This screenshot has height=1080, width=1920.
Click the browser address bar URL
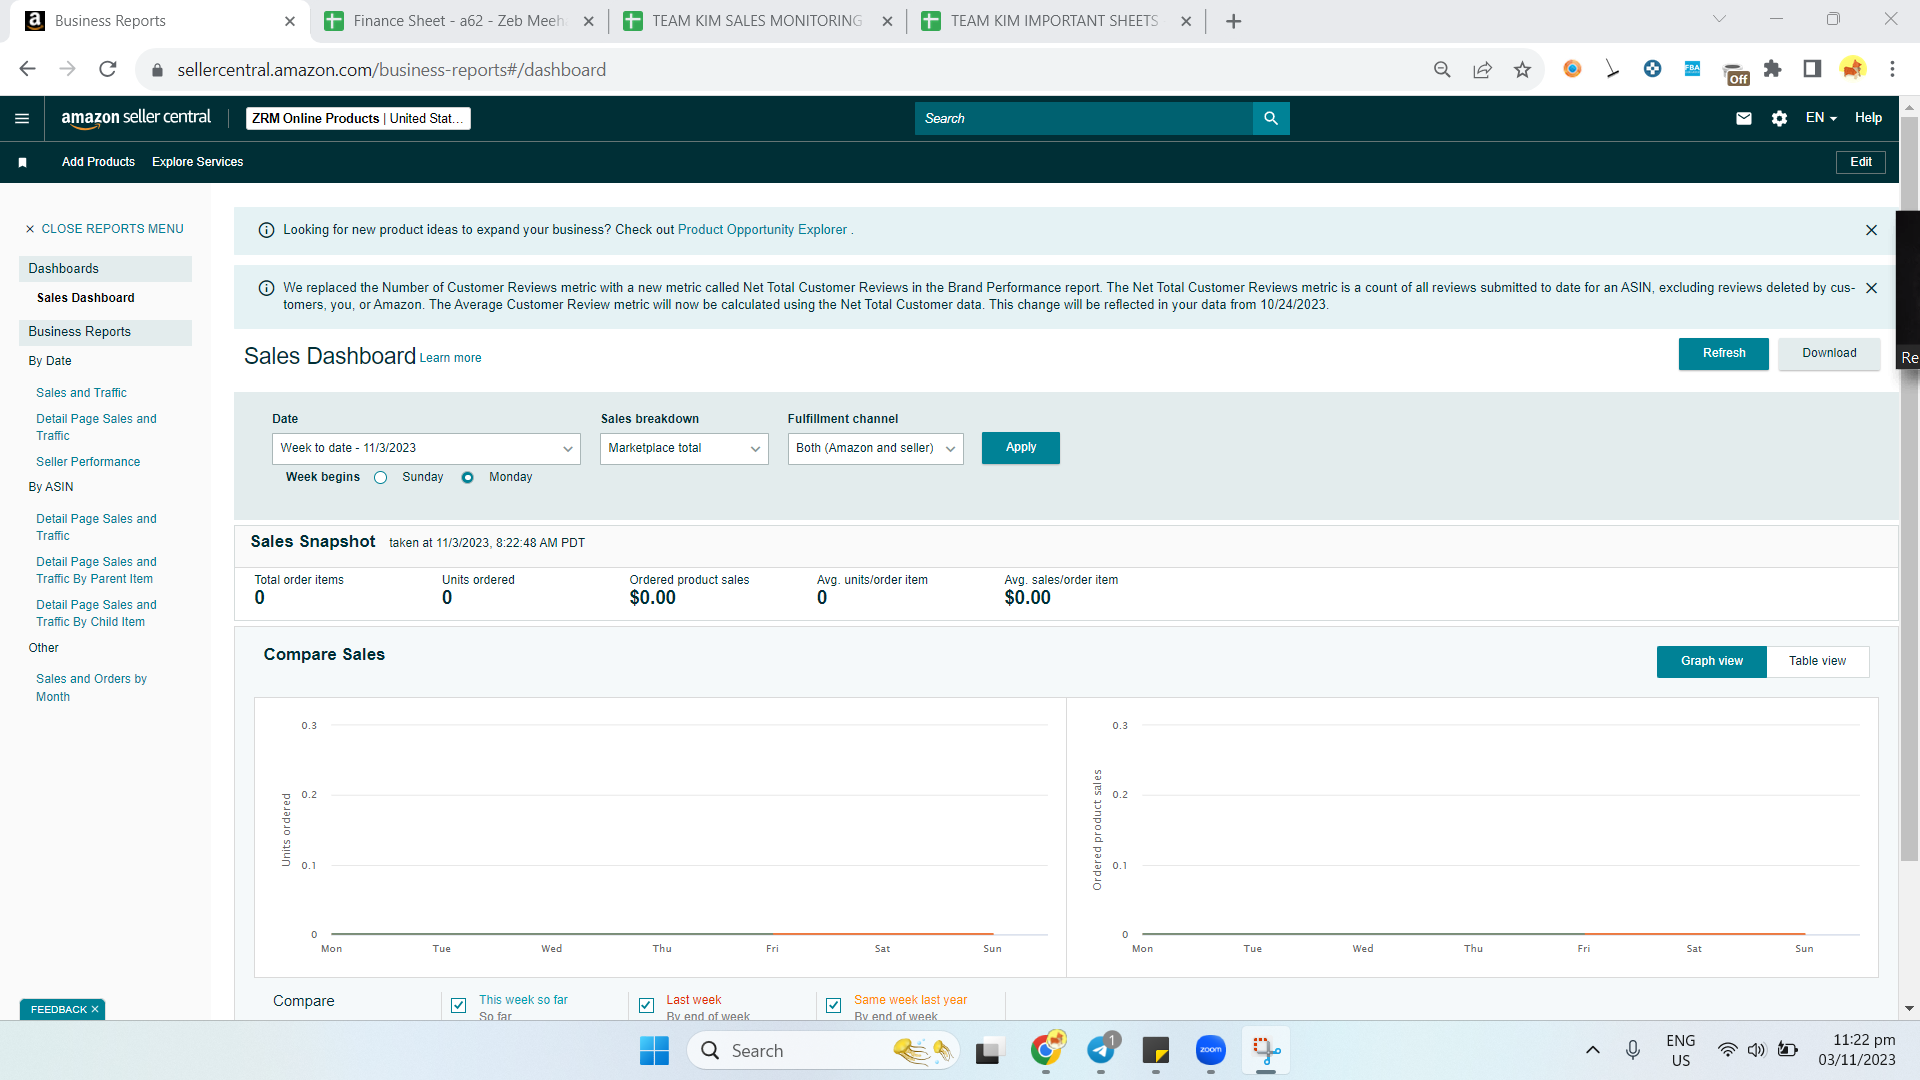391,69
